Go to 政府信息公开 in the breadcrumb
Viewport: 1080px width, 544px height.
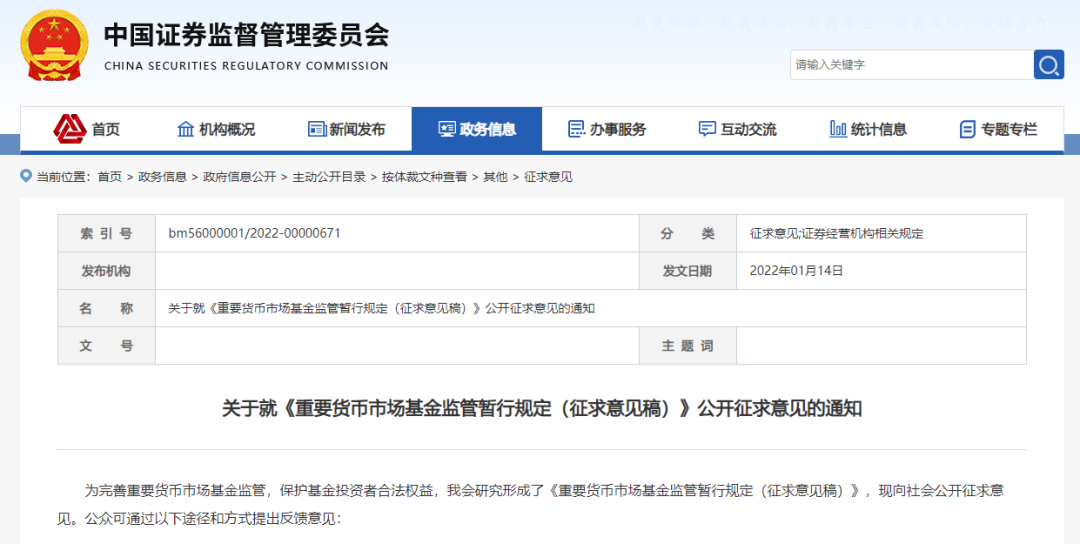point(240,177)
